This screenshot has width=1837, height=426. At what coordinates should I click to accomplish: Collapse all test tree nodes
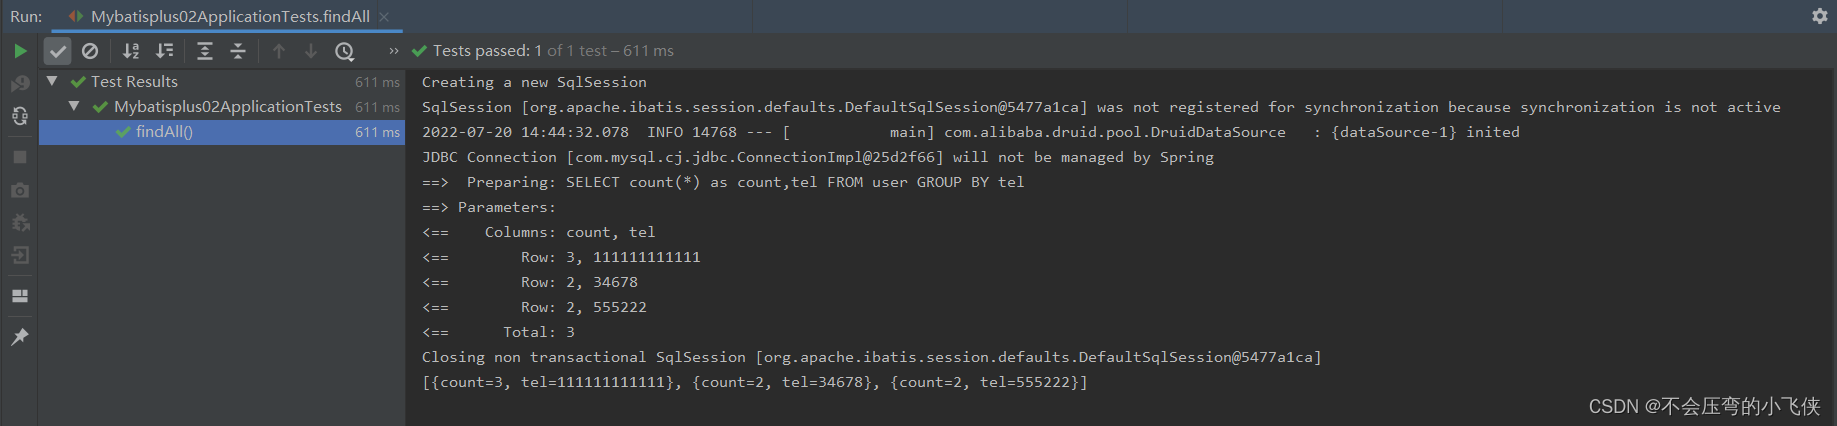238,51
